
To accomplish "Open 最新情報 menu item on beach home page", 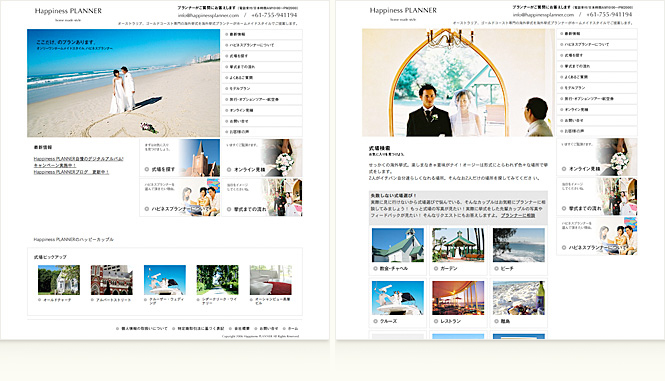I will (262, 34).
